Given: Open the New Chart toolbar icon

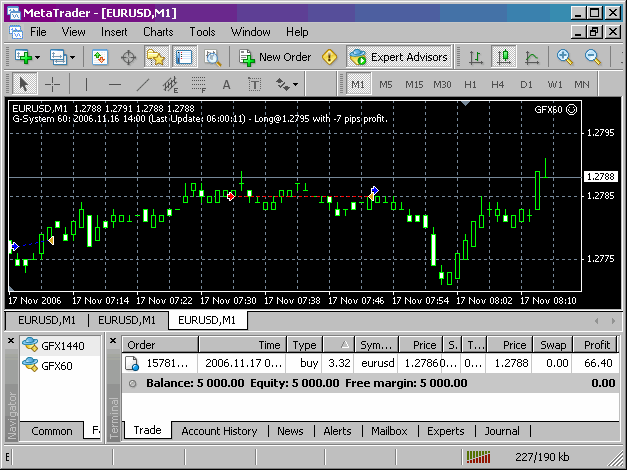Looking at the screenshot, I should [24, 57].
